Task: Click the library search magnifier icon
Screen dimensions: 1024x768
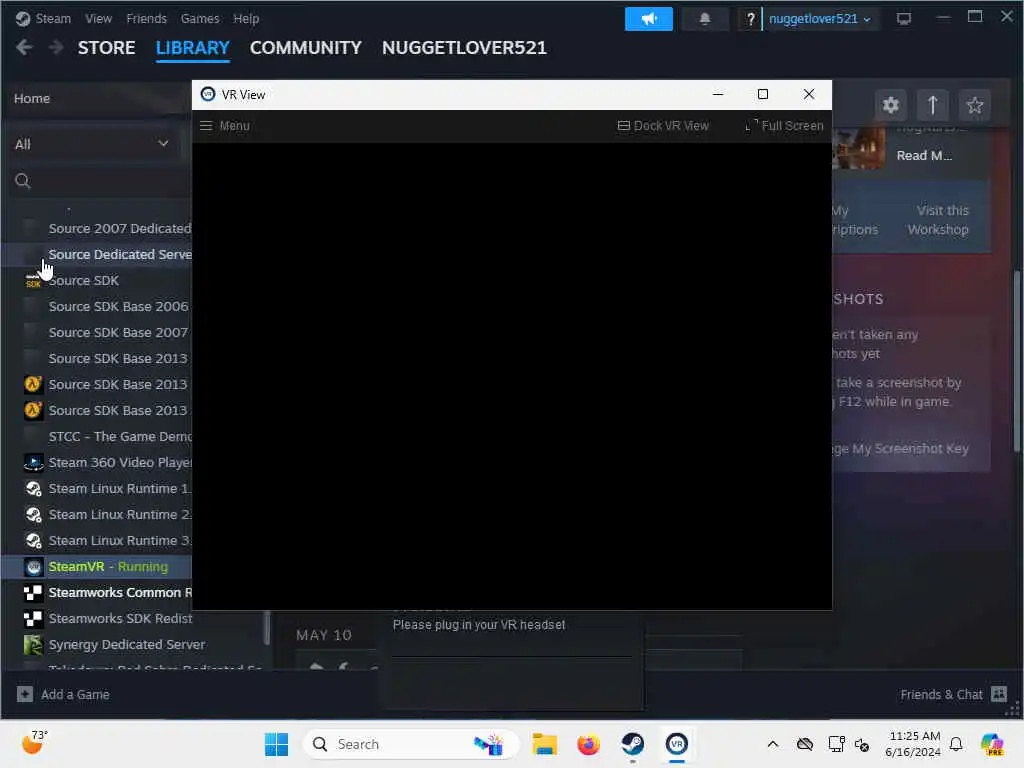Action: pyautogui.click(x=23, y=181)
